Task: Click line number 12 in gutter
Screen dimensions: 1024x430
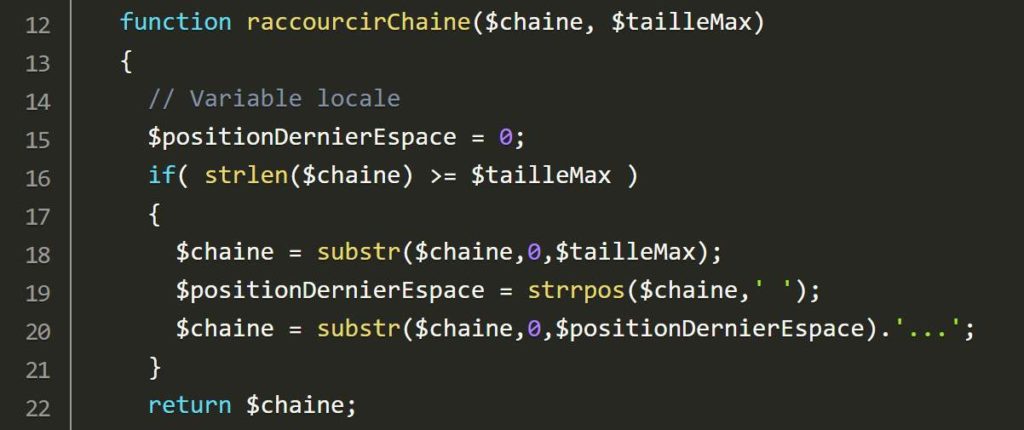Action: tap(37, 25)
